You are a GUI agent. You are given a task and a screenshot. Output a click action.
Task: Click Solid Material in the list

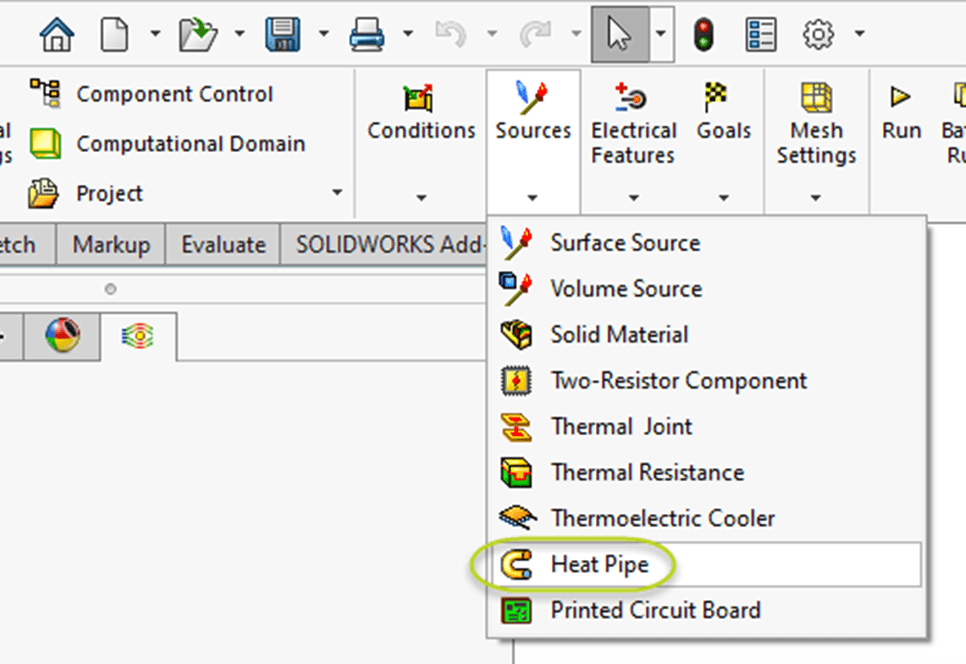point(619,334)
